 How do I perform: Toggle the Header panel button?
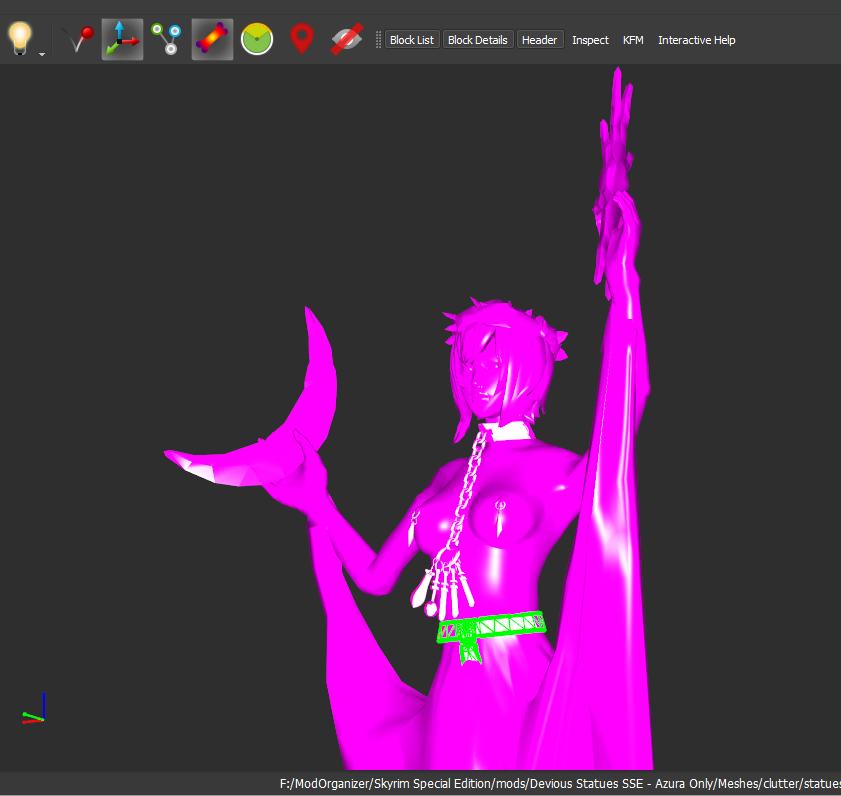click(540, 40)
